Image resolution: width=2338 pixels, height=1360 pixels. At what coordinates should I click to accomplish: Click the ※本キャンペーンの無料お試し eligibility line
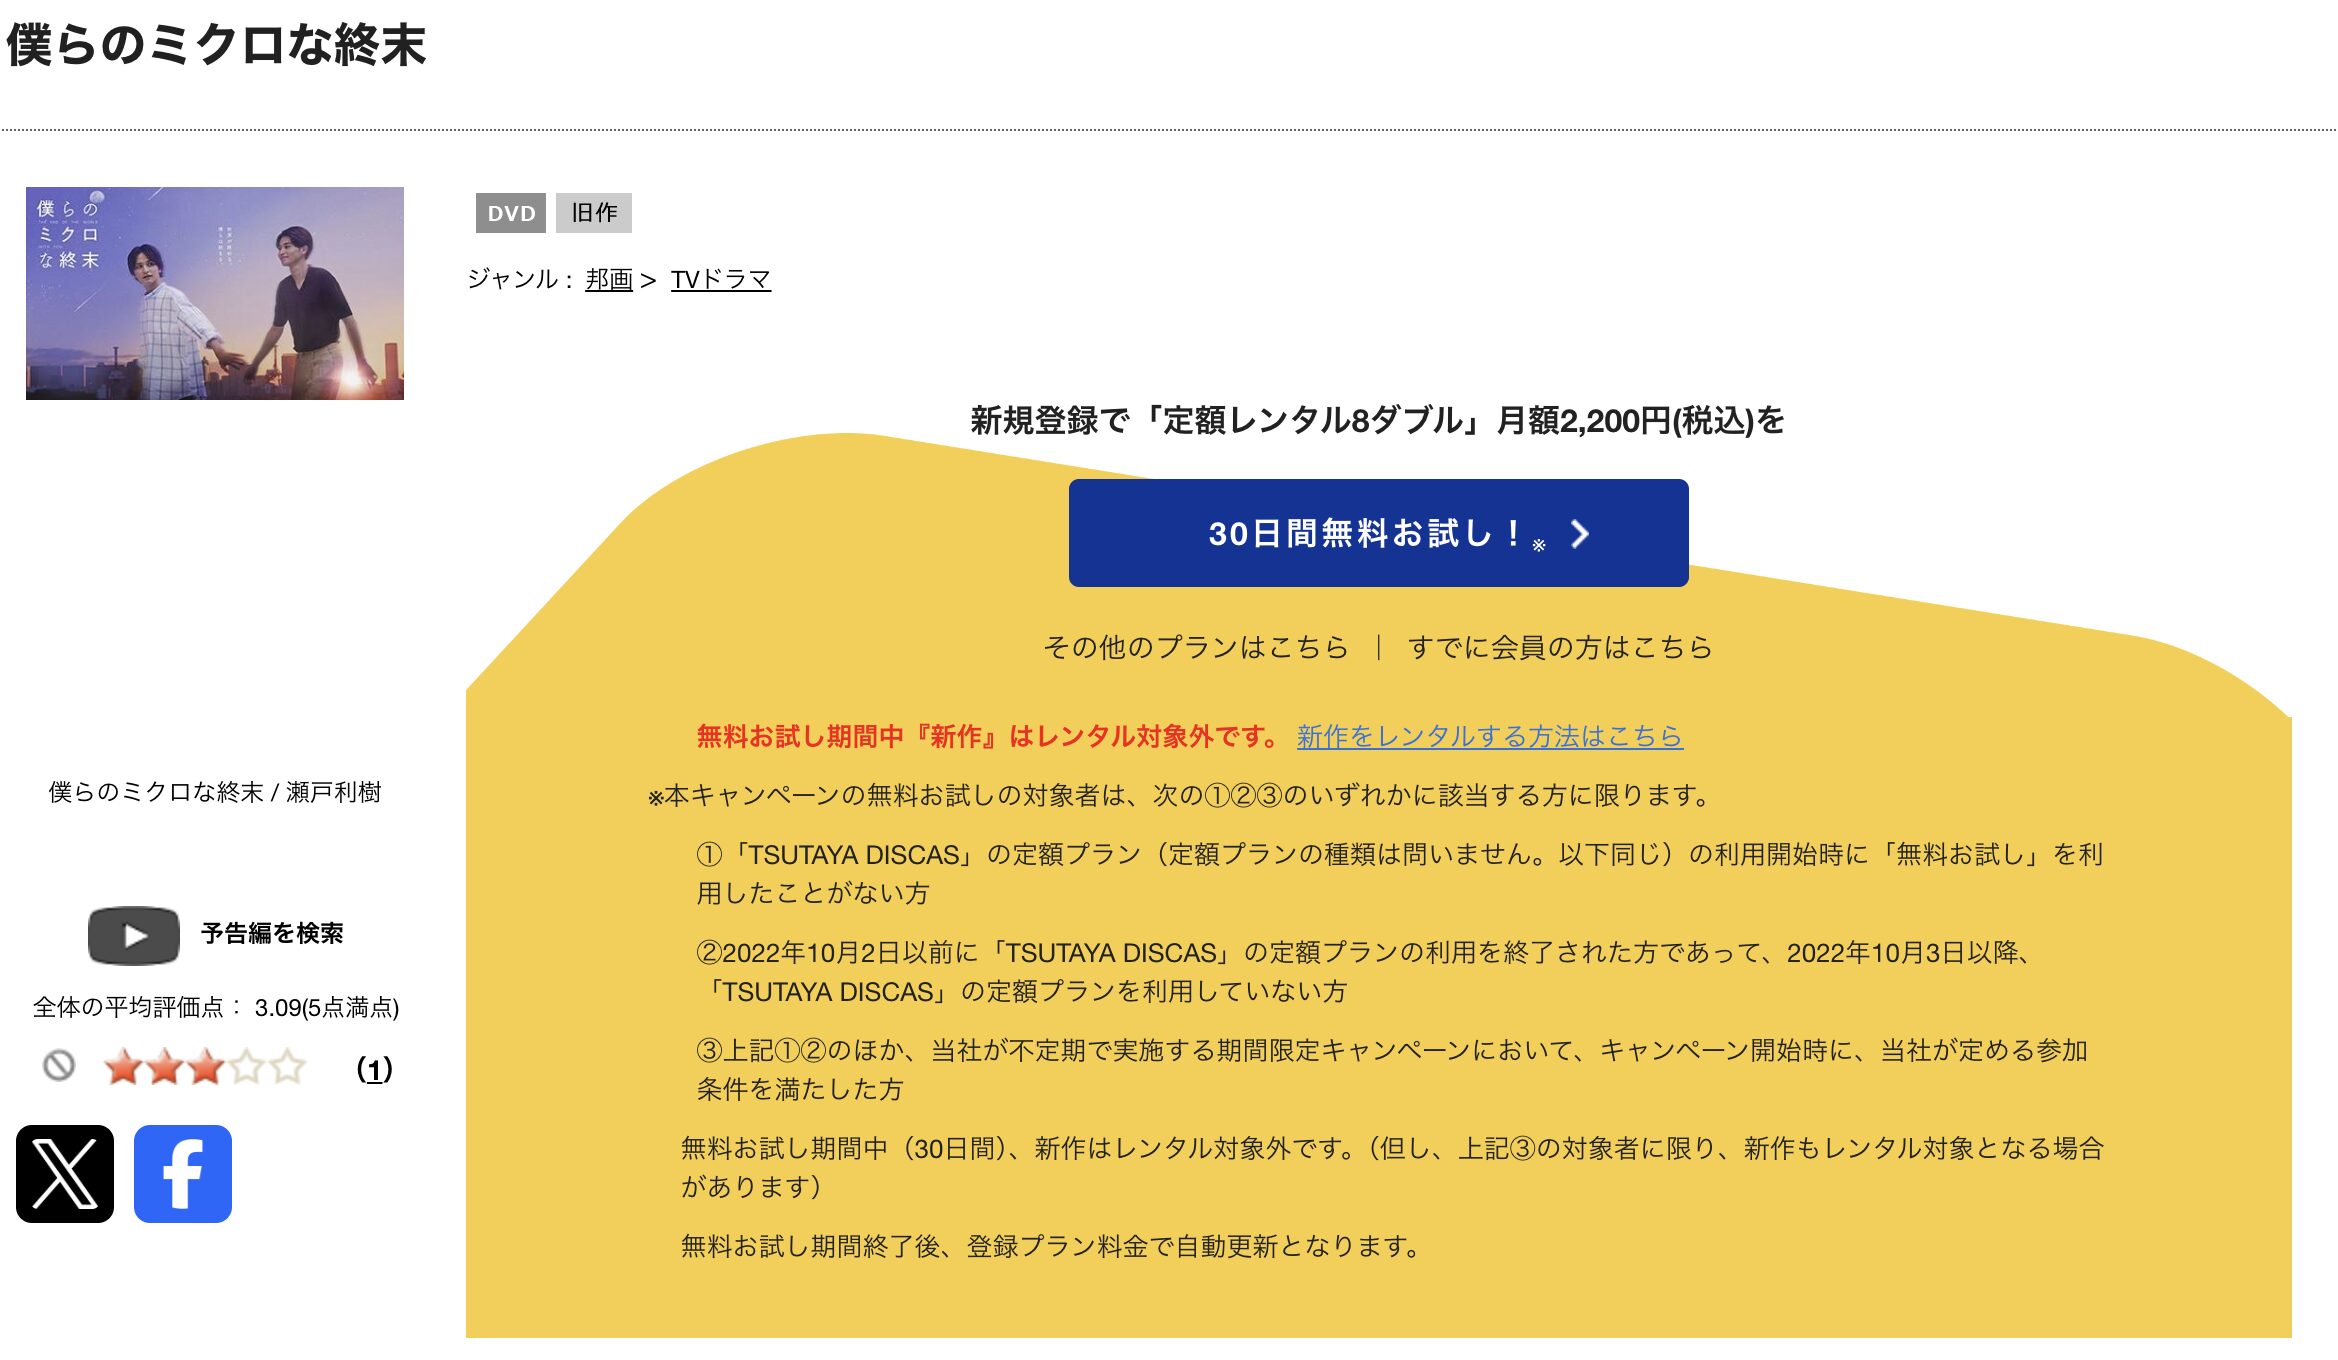coord(1181,795)
